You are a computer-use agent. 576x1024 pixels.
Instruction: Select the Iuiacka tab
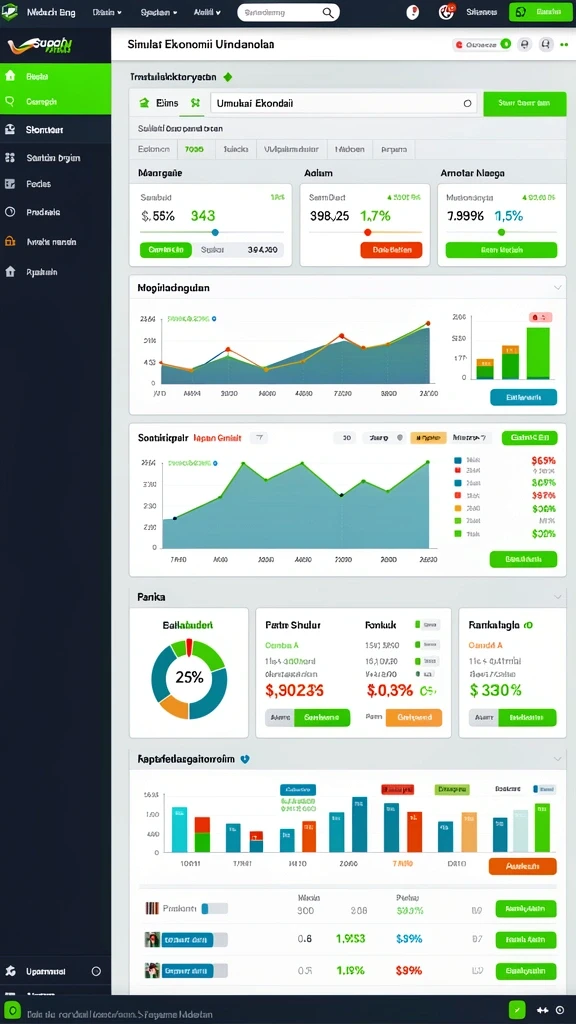coord(236,149)
